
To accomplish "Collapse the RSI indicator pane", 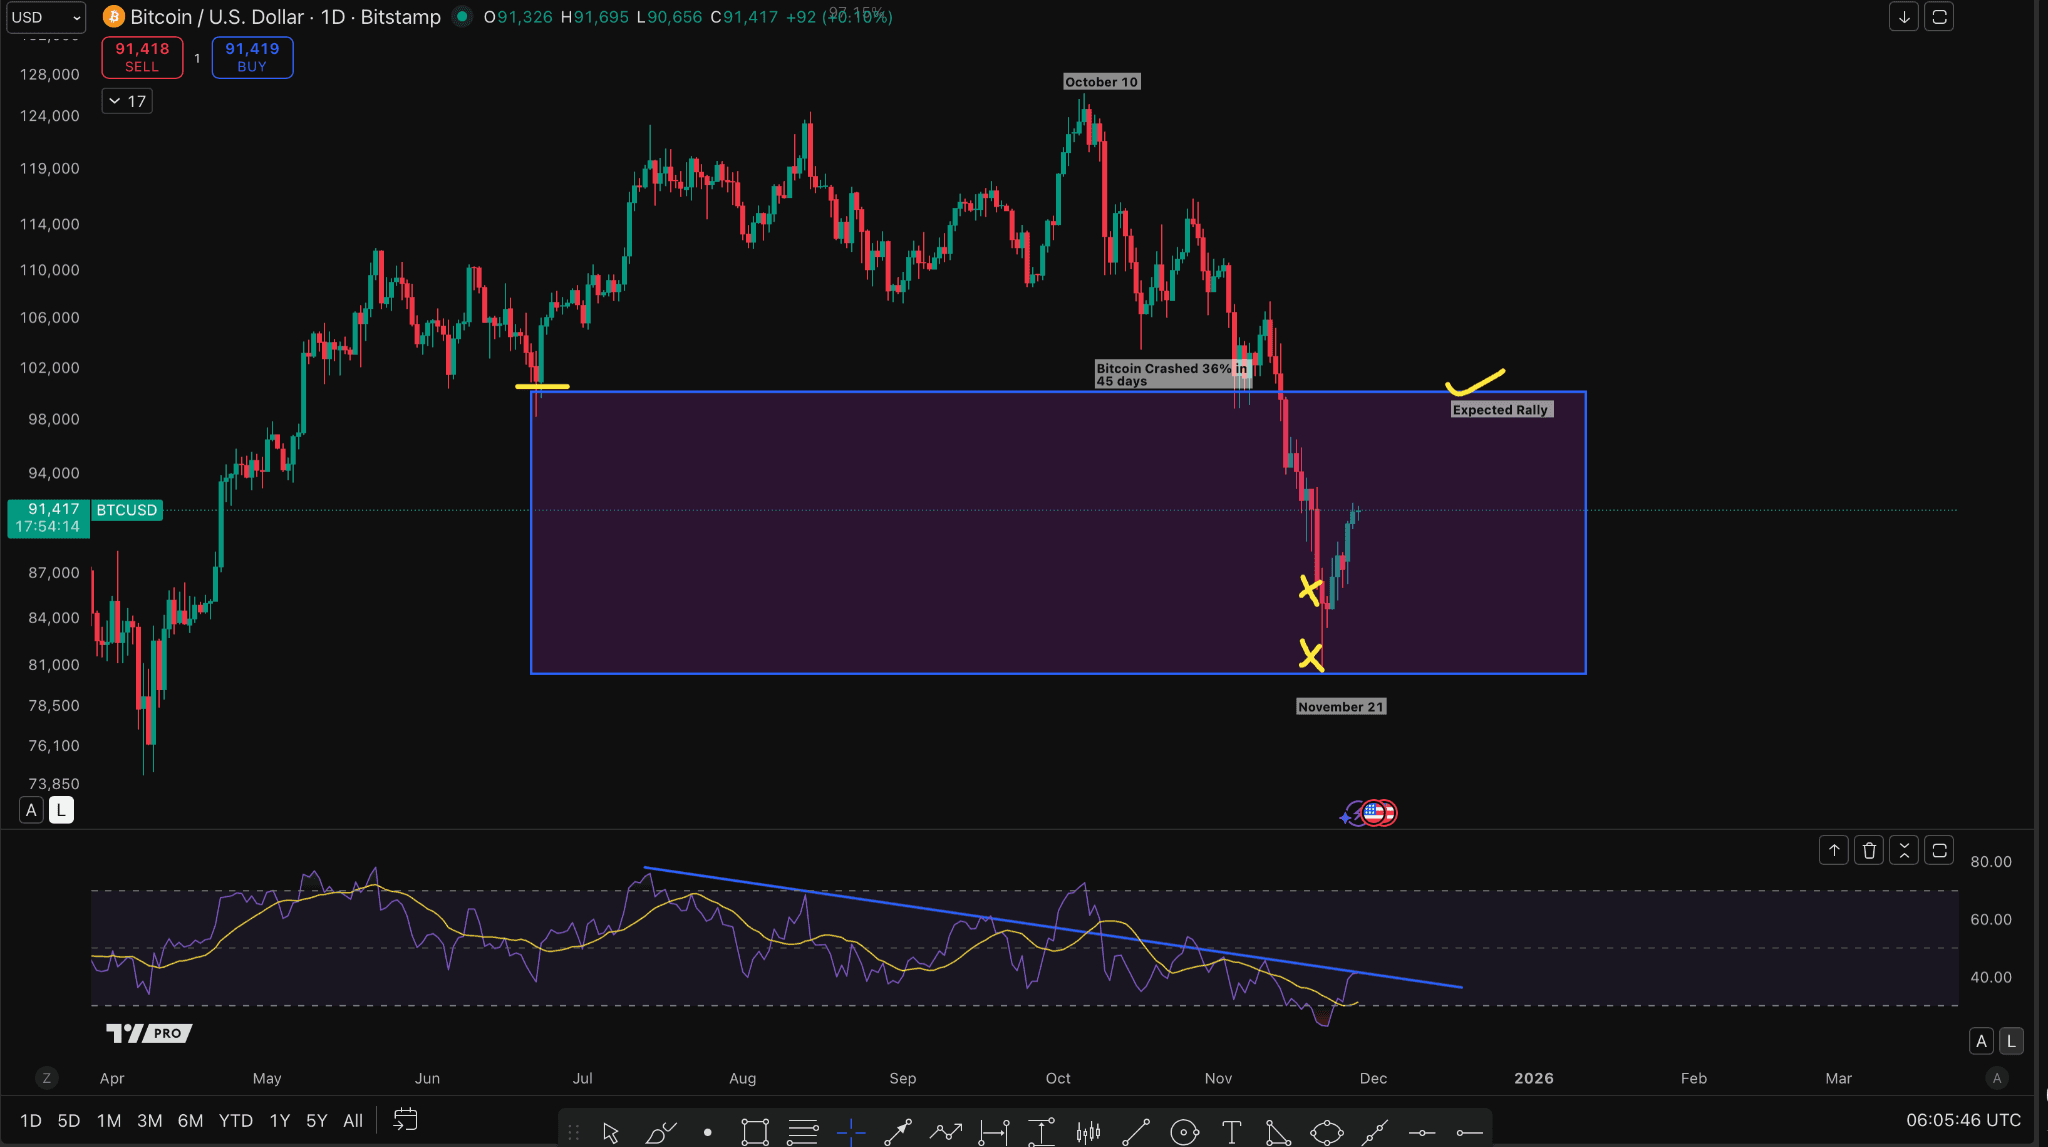I will [1904, 851].
